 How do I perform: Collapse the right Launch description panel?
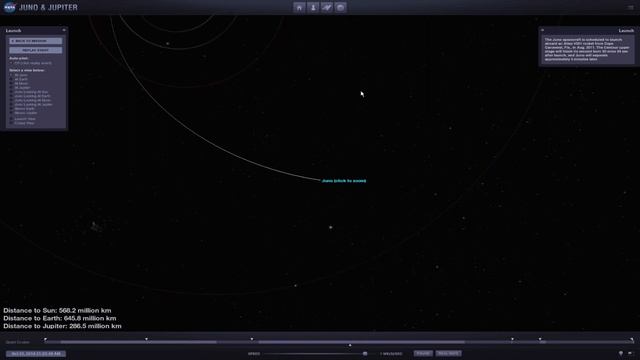(542, 30)
